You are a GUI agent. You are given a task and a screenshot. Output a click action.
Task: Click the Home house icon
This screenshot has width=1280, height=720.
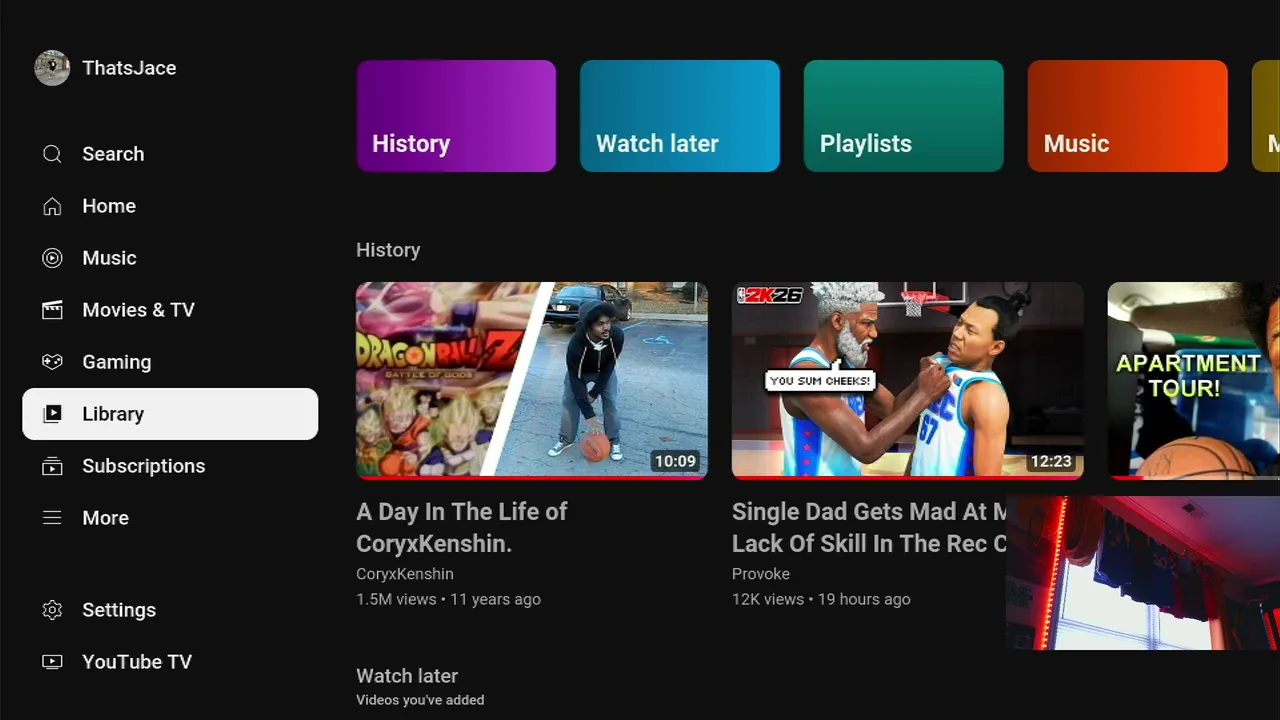pos(52,206)
